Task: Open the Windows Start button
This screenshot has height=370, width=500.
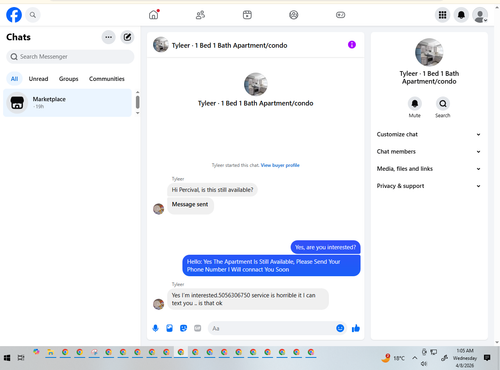Action: point(7,358)
